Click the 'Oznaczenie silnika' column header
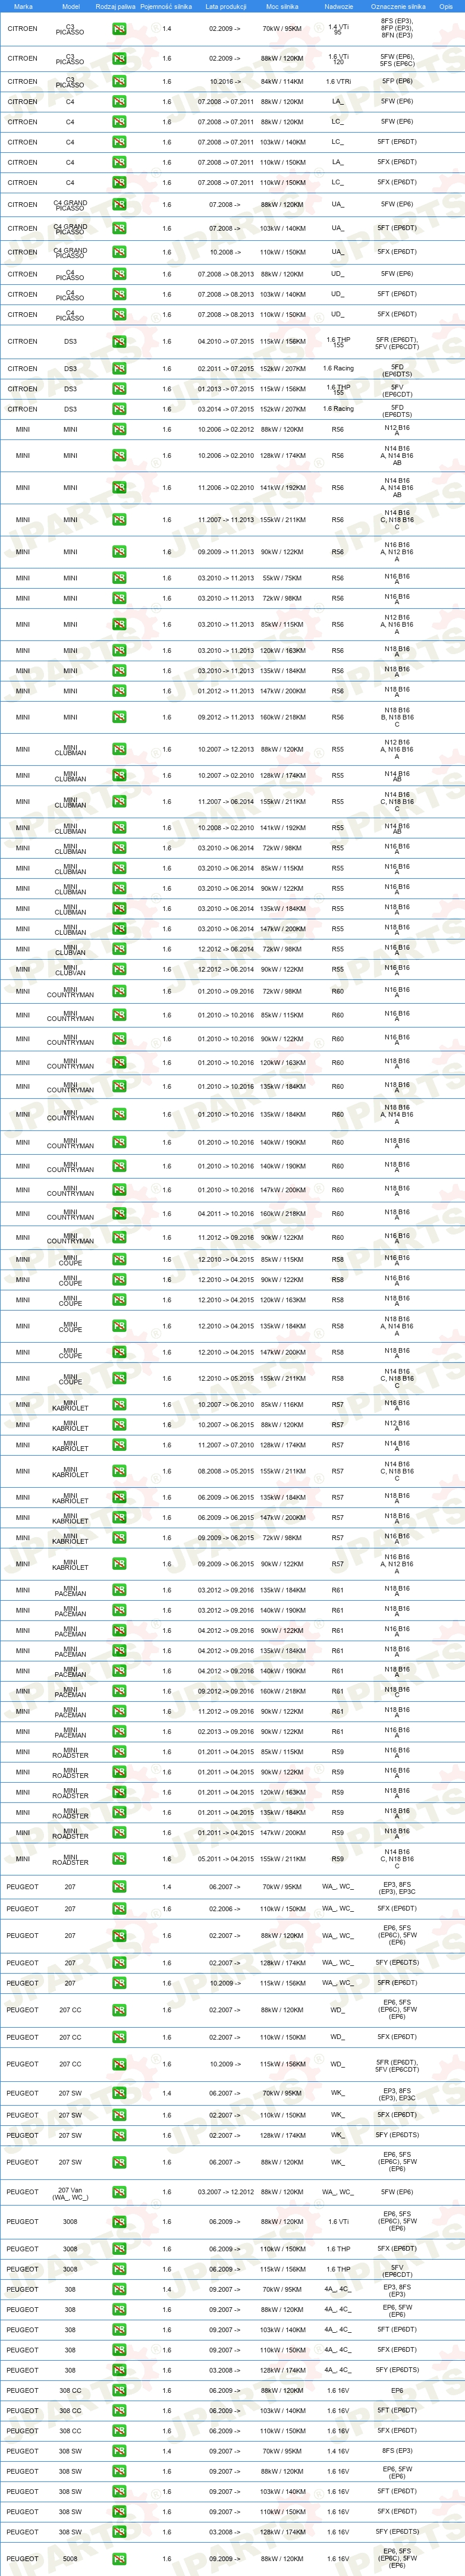This screenshot has width=465, height=2576. 398,6
